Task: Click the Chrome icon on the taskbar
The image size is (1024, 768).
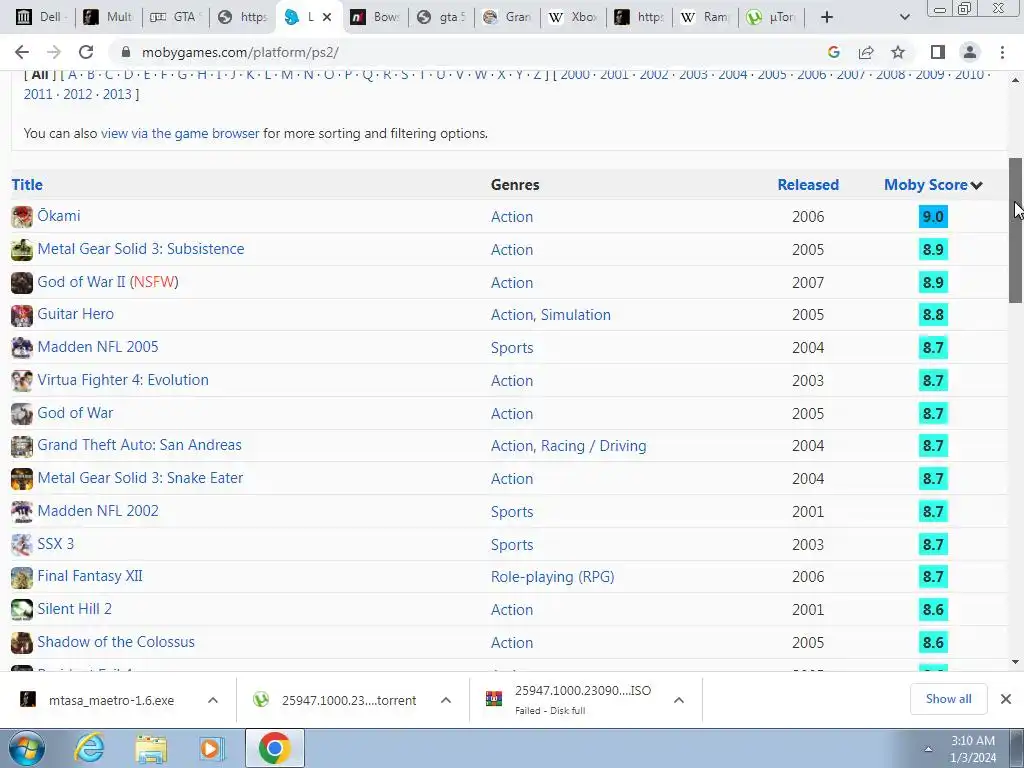Action: coord(274,748)
